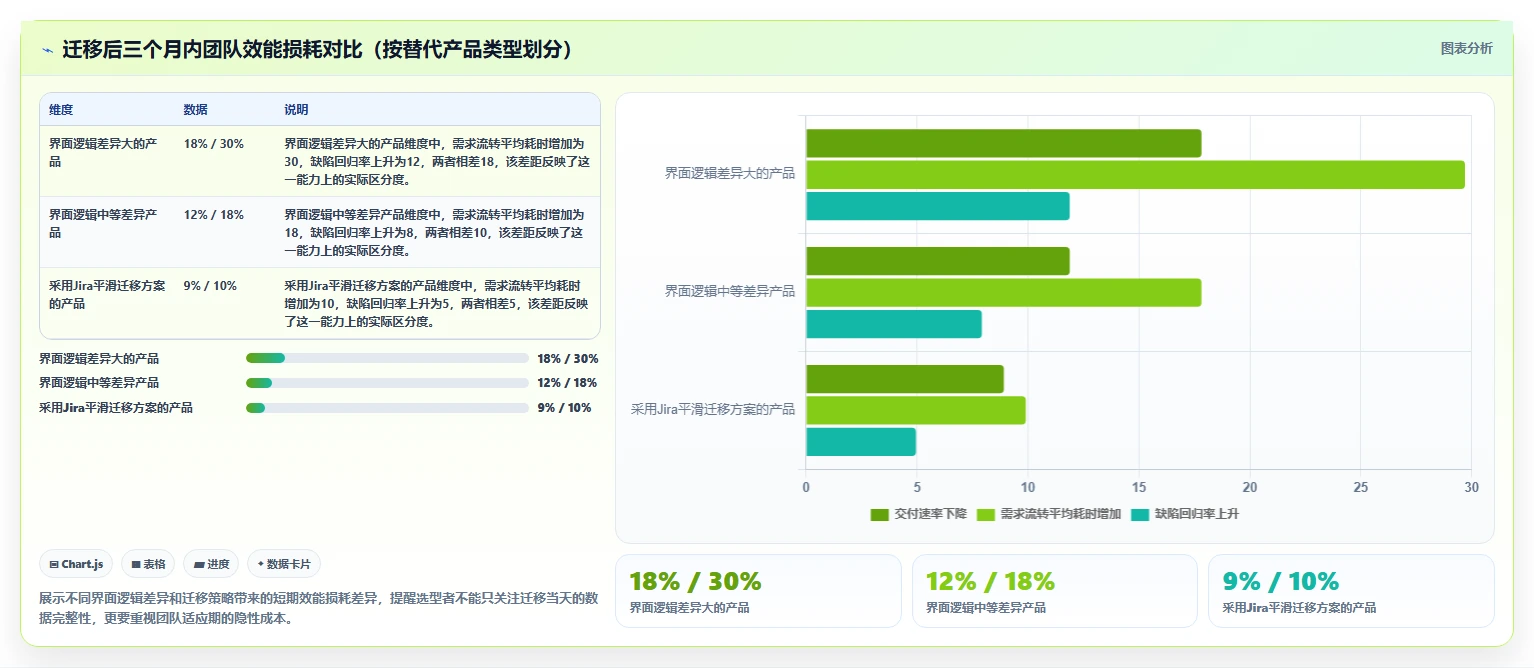Open the 18% / 30% data card

(758, 591)
